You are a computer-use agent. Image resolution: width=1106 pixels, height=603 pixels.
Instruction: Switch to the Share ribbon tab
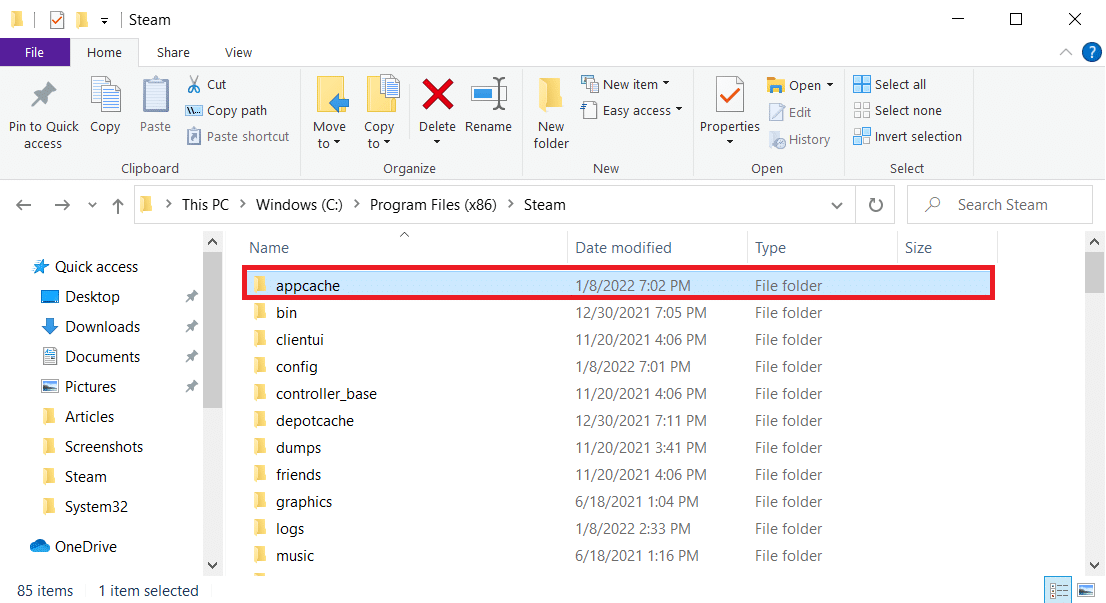click(x=173, y=52)
